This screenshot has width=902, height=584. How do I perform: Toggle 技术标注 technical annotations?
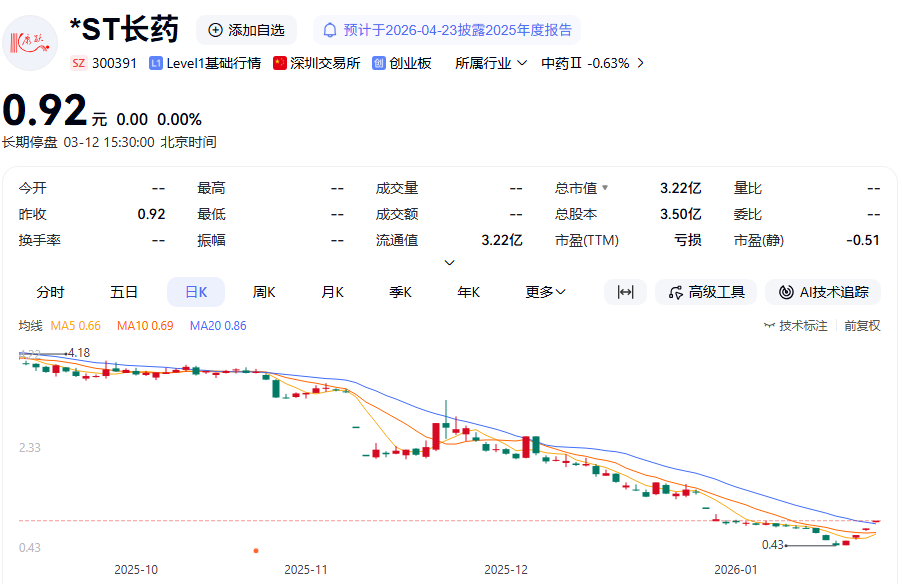coord(795,326)
